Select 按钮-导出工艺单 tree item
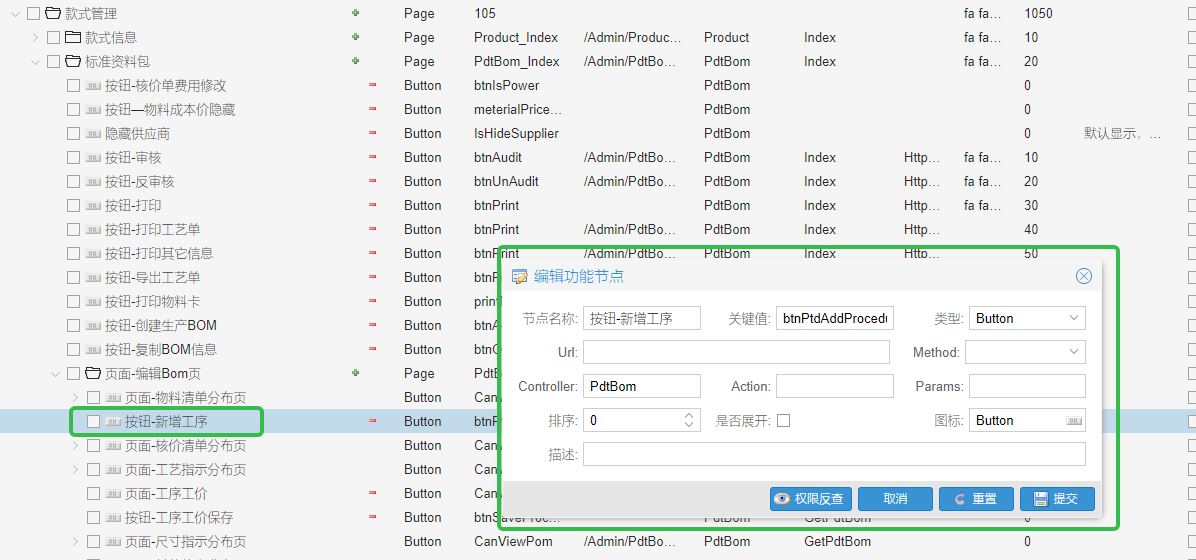This screenshot has height=560, width=1196. (x=160, y=277)
